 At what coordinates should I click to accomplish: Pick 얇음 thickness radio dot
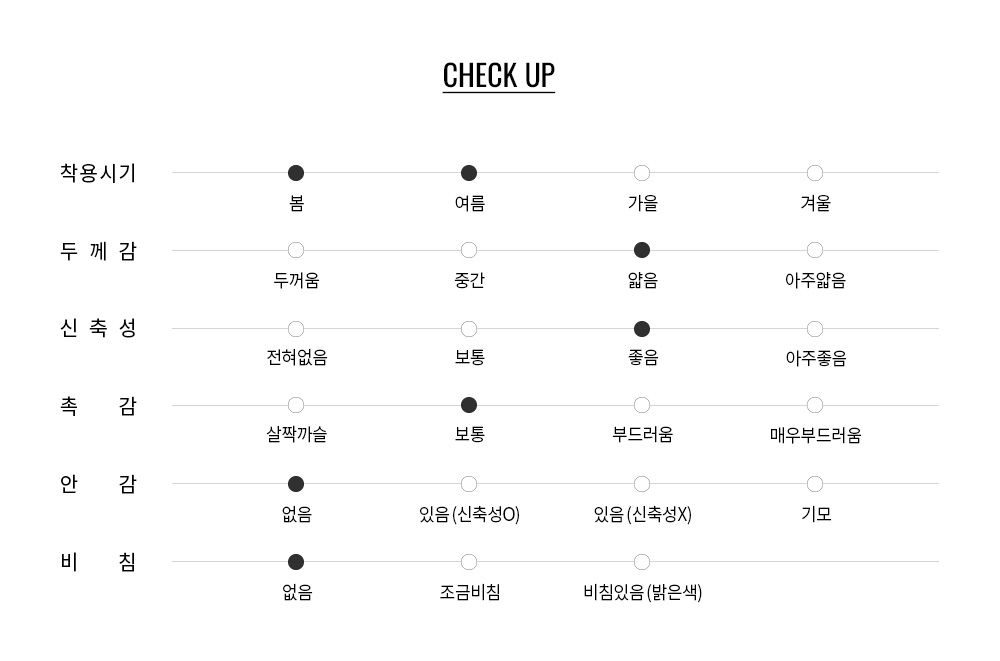coord(642,250)
